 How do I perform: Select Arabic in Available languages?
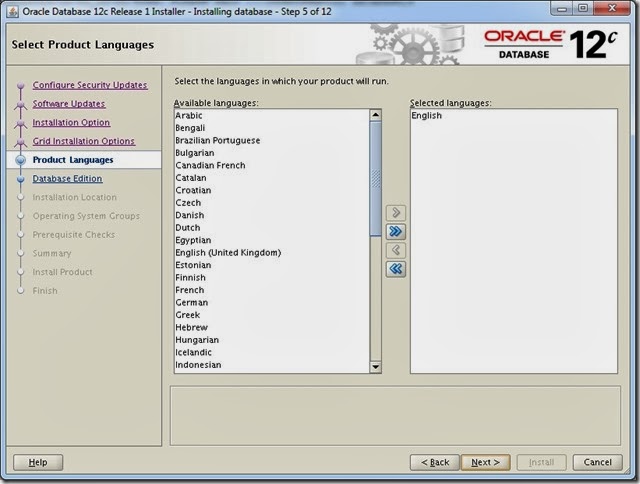271,115
